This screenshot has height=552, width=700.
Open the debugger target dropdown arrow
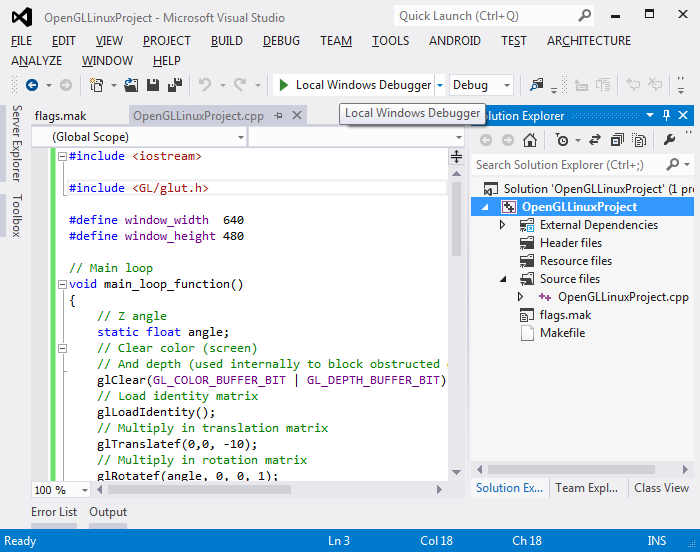[440, 85]
